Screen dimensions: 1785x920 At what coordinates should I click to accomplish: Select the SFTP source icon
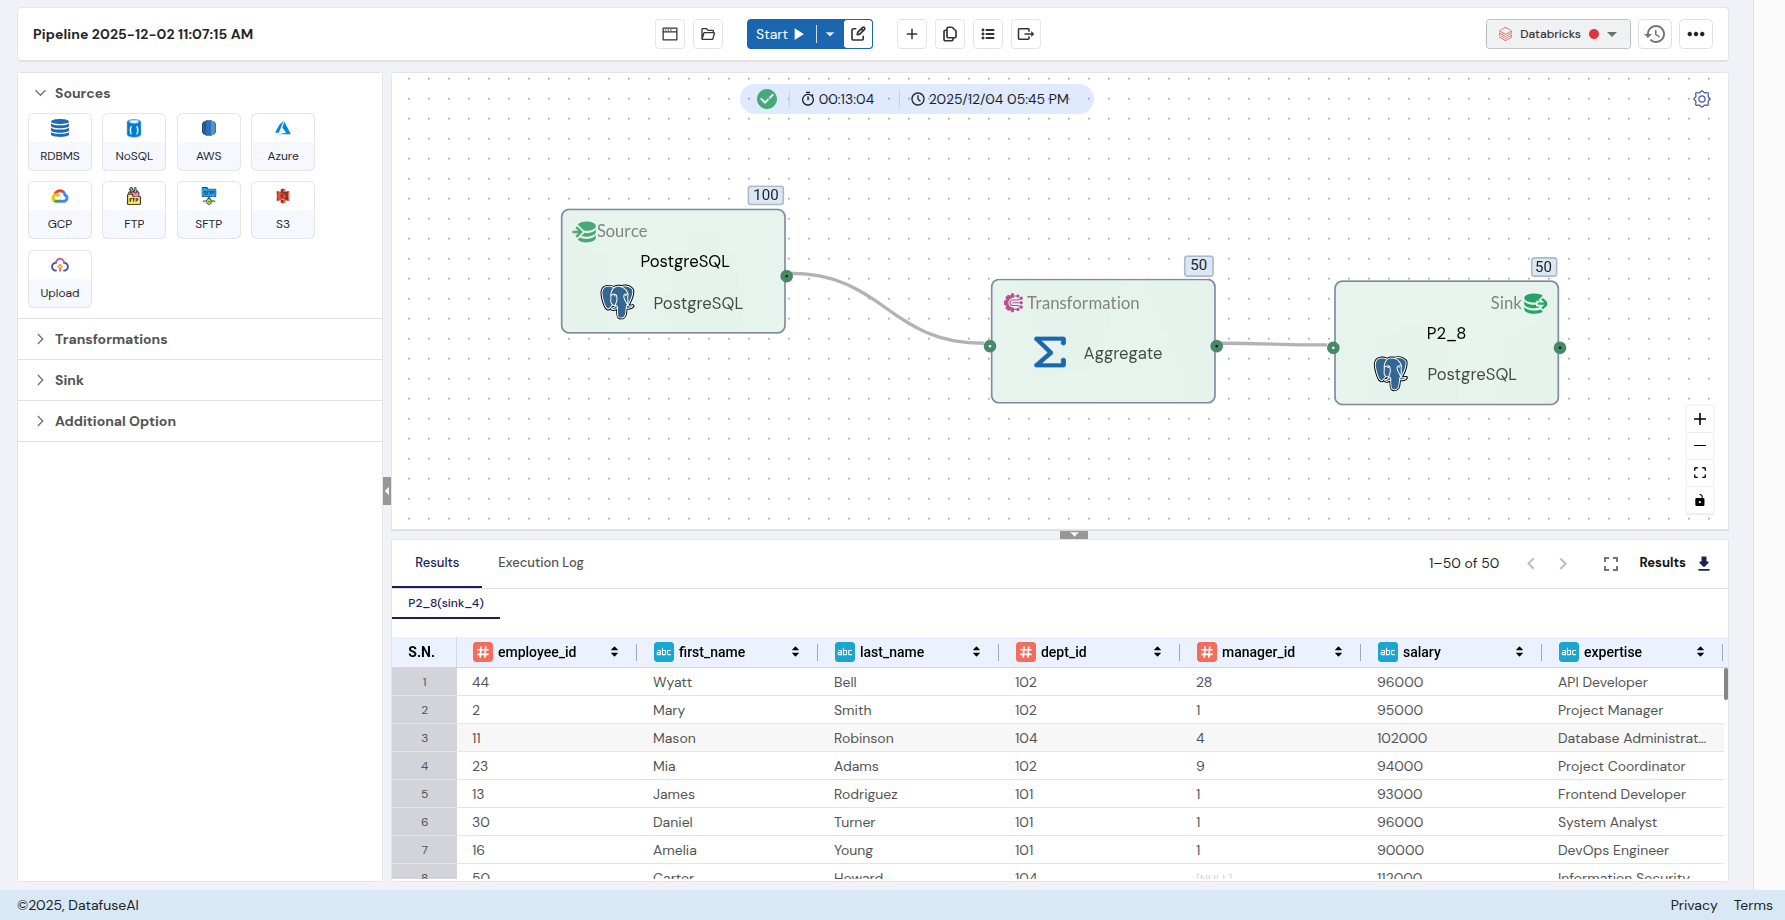point(208,209)
